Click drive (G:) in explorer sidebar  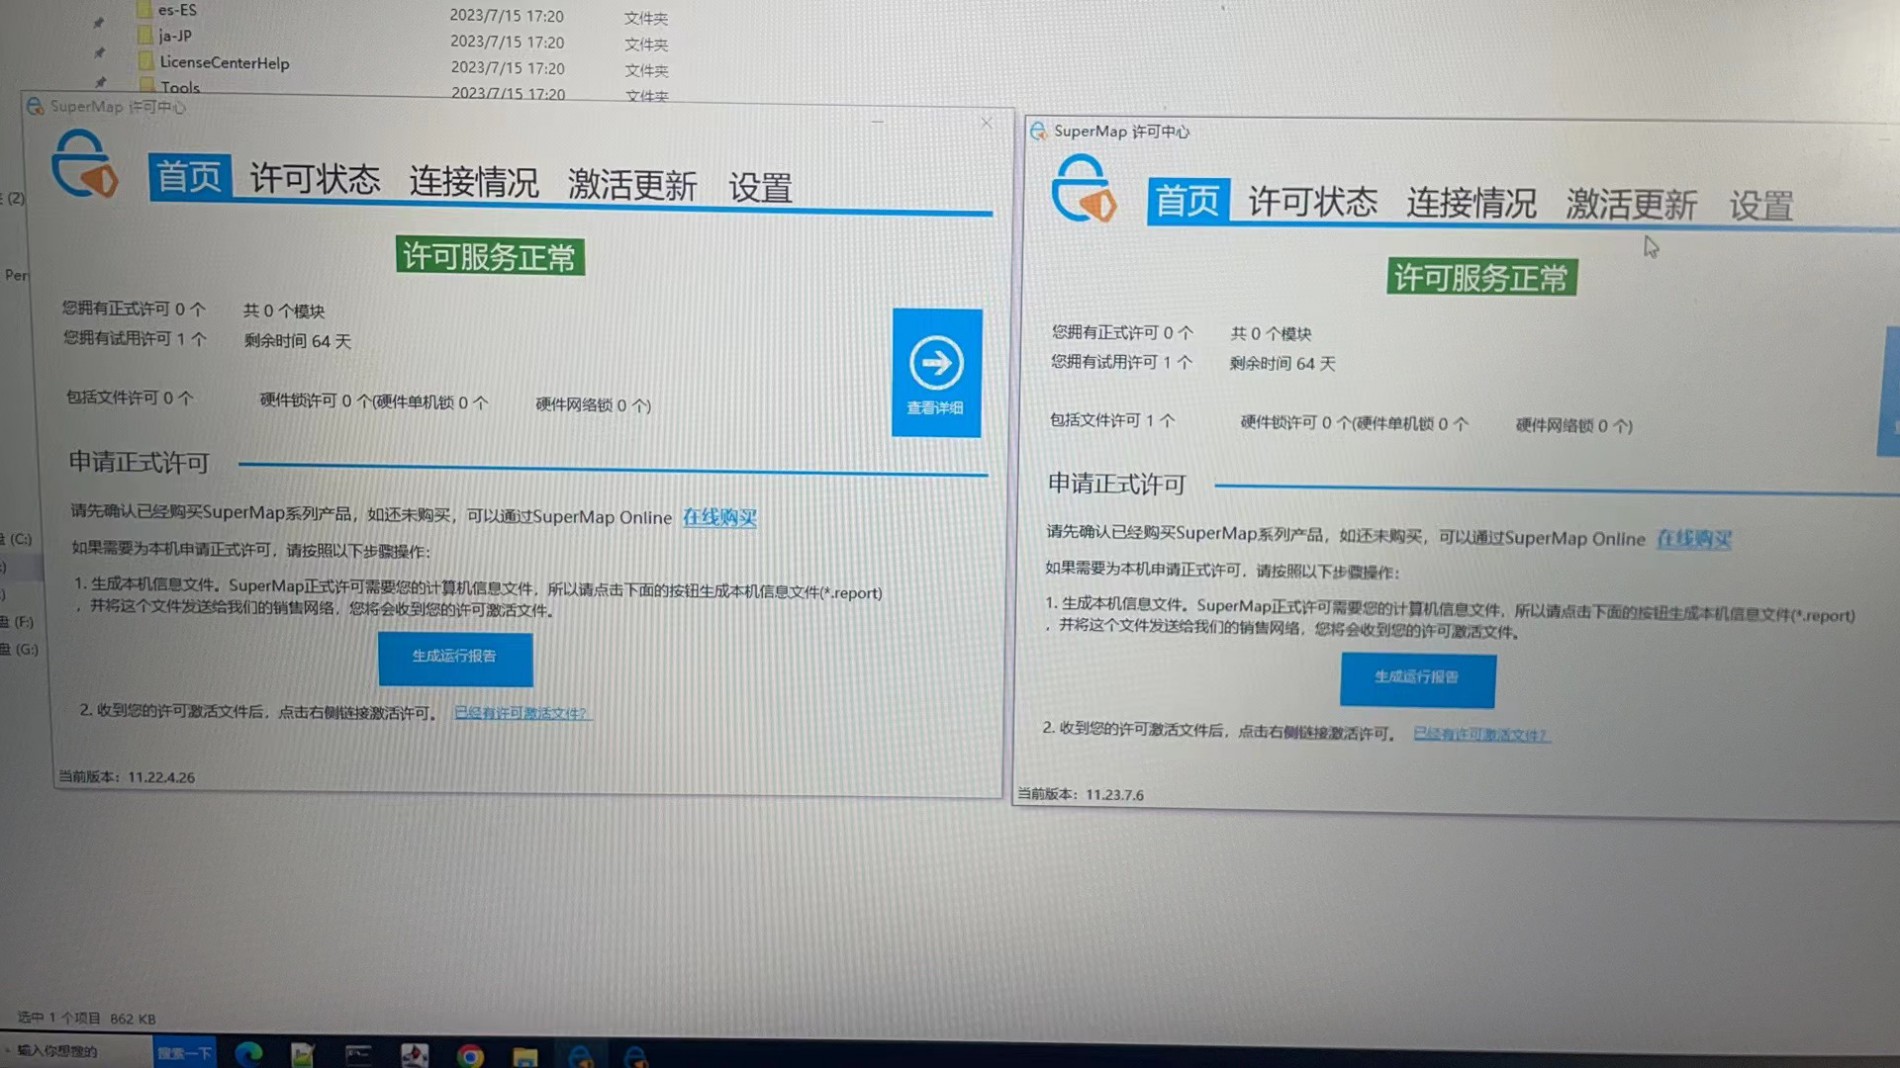point(20,649)
